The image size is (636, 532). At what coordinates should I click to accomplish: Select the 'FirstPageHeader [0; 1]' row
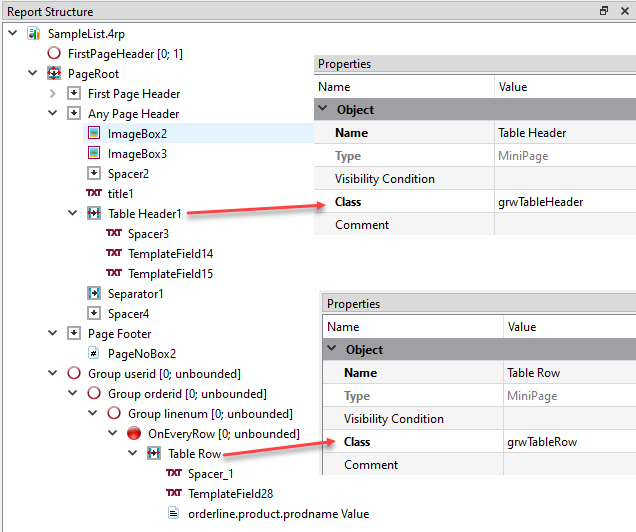coord(125,54)
